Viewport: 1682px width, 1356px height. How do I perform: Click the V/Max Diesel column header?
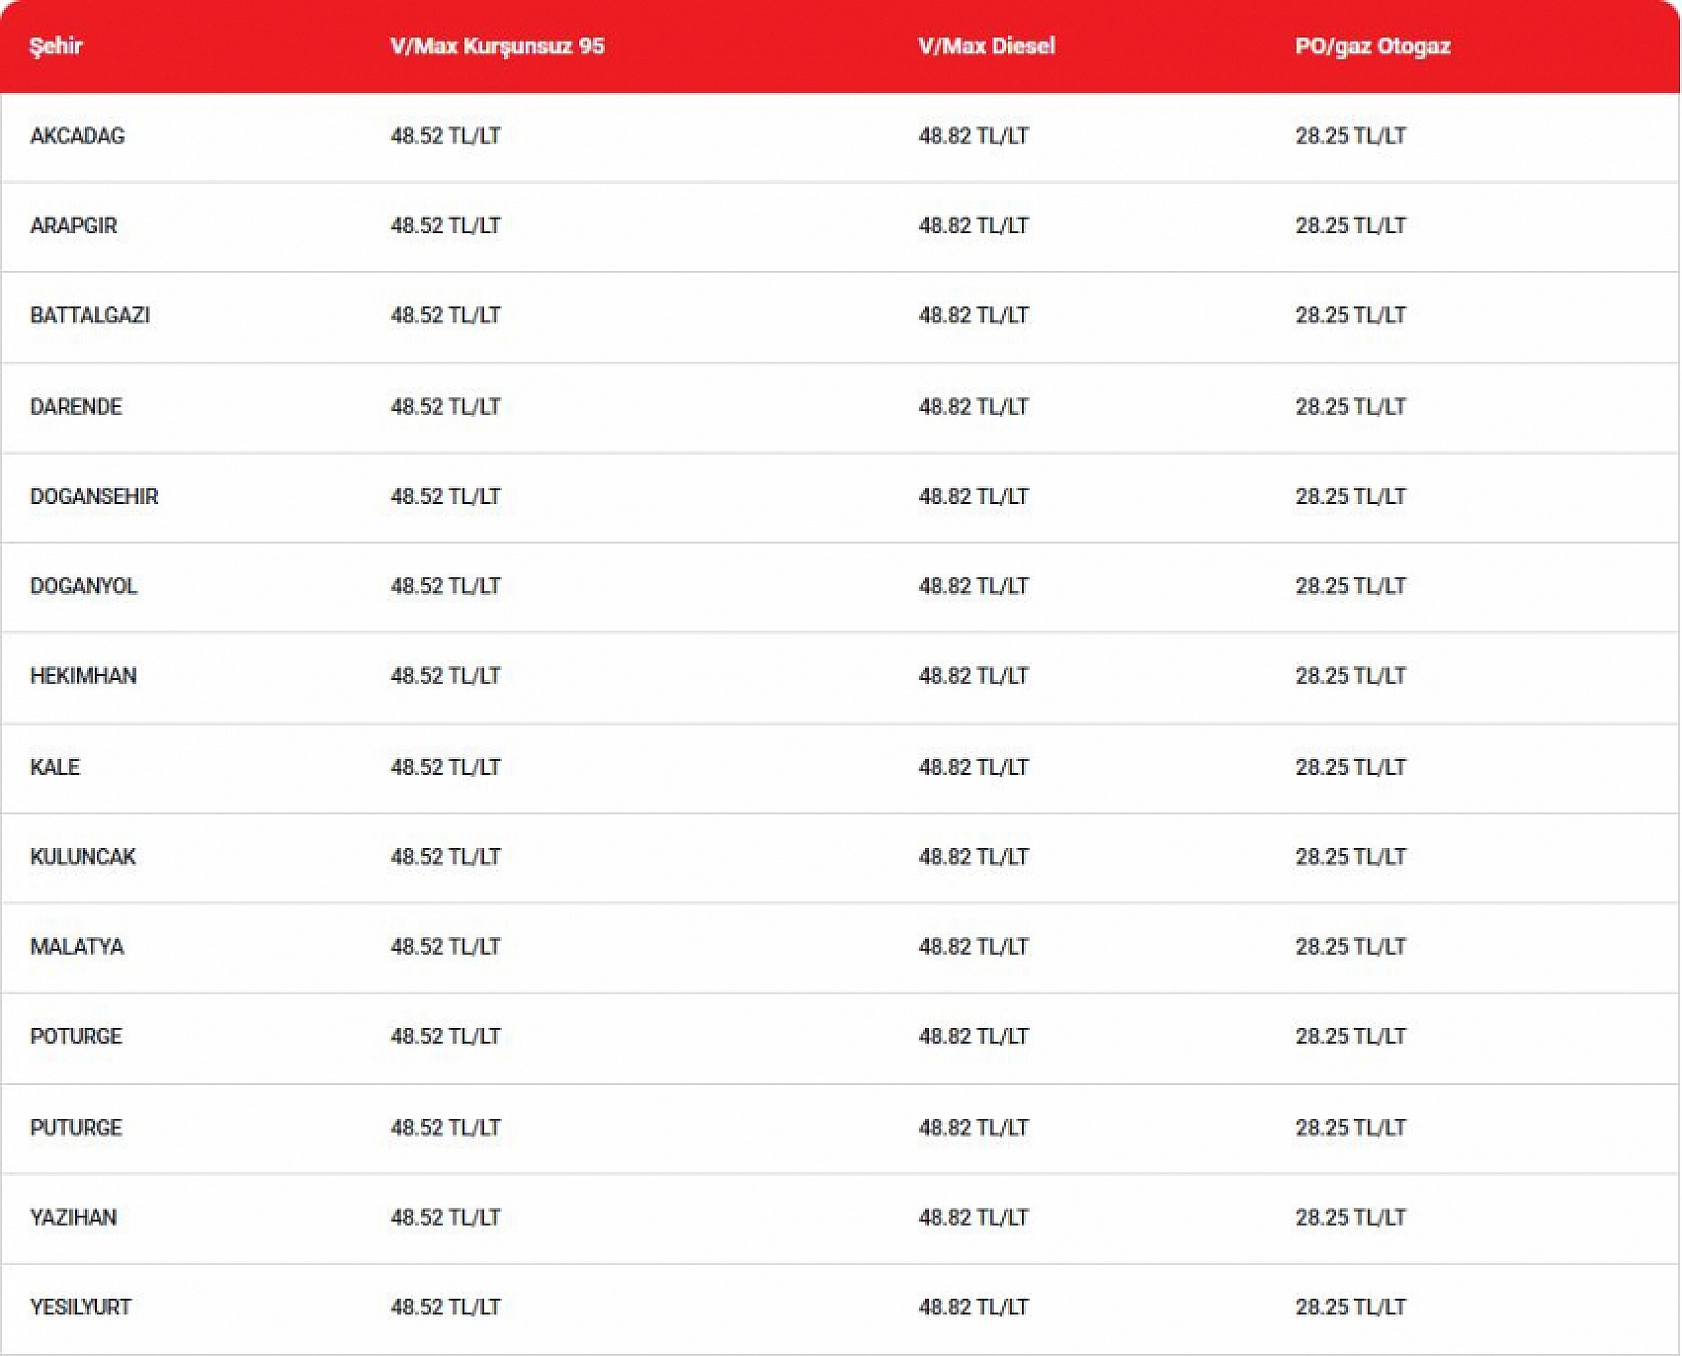click(x=986, y=46)
